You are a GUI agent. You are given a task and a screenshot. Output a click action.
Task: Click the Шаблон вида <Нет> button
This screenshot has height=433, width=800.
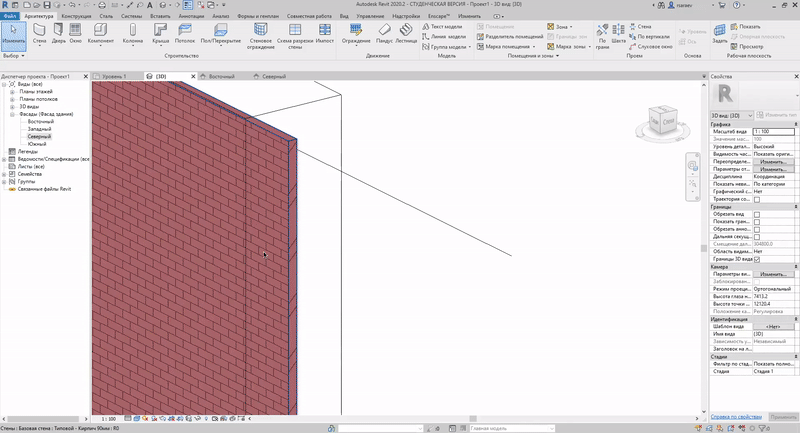click(x=772, y=326)
